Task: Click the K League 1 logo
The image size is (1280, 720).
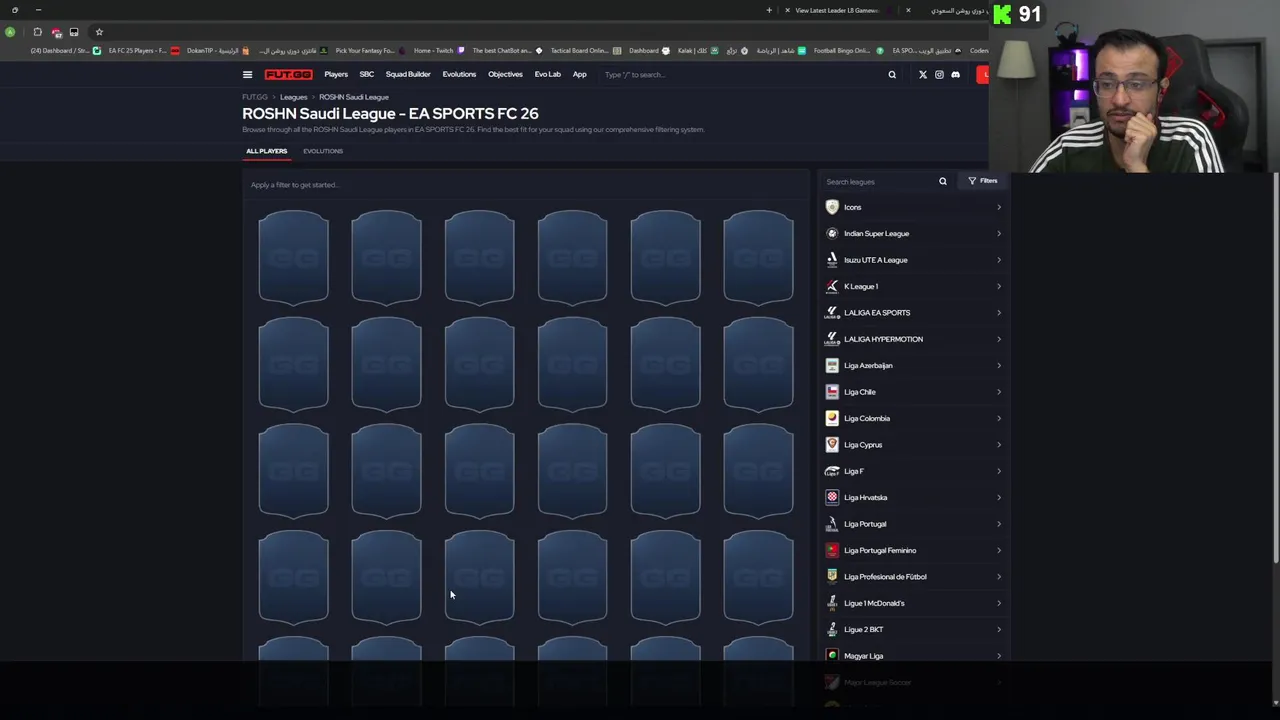Action: [x=832, y=286]
